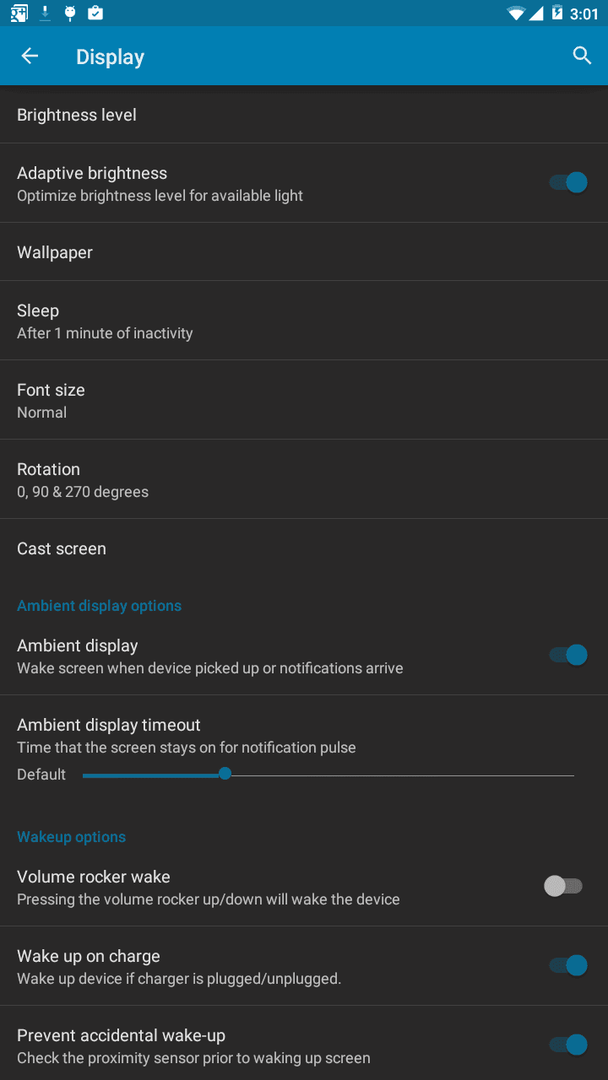
Task: Open the Sleep timeout options
Action: click(x=304, y=321)
